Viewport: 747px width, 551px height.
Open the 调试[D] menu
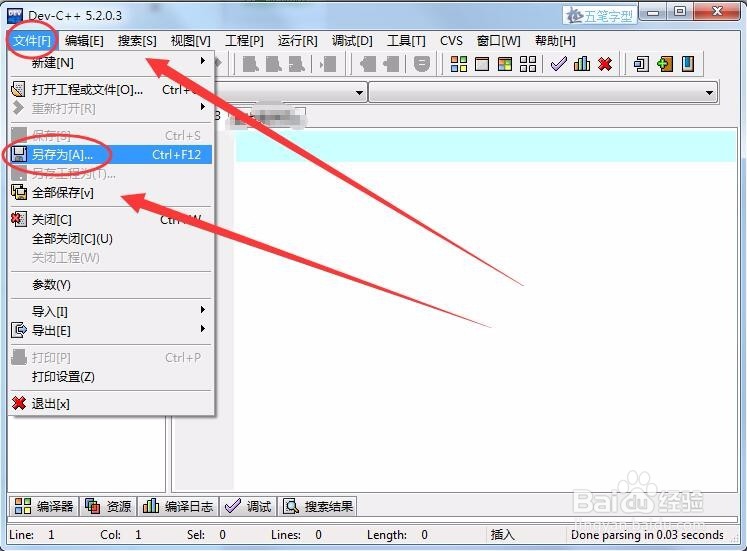[x=352, y=41]
